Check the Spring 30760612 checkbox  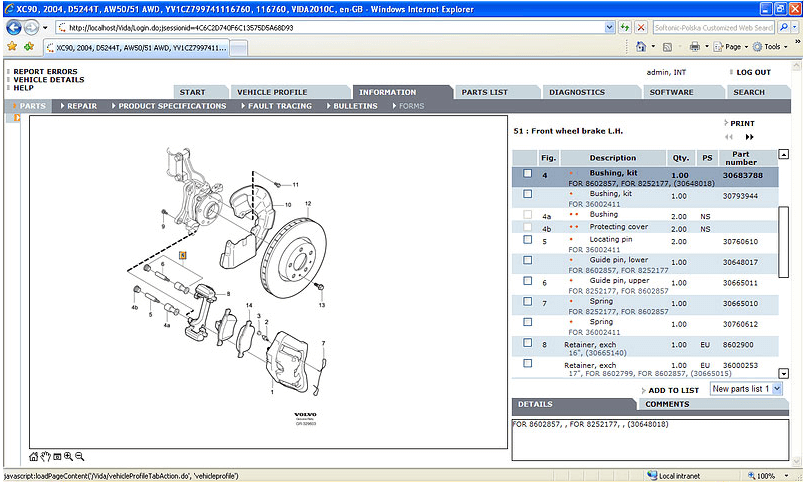click(x=527, y=322)
